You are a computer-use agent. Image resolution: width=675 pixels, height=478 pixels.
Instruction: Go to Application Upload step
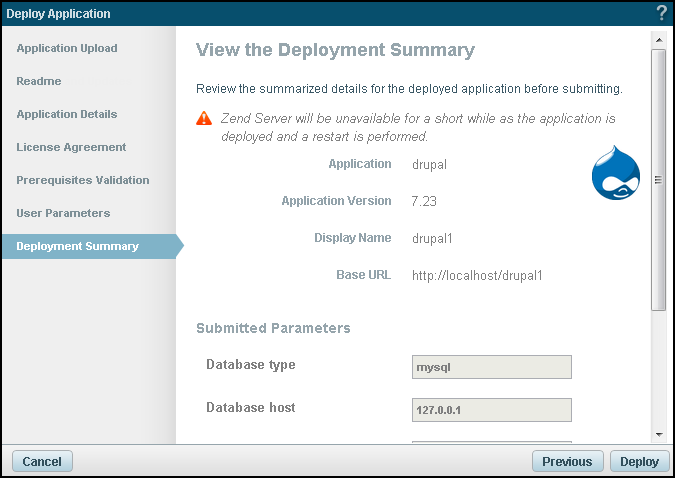point(67,48)
